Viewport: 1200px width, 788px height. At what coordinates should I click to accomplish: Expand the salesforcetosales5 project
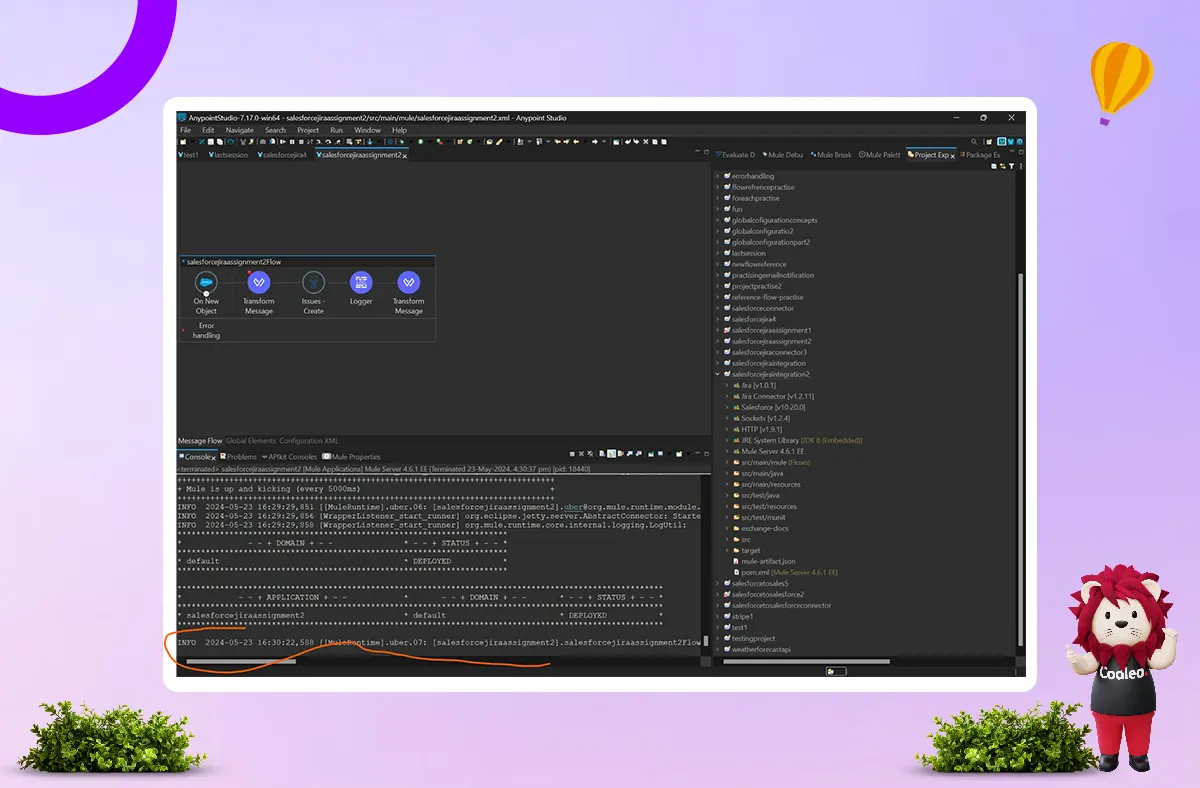(x=717, y=583)
